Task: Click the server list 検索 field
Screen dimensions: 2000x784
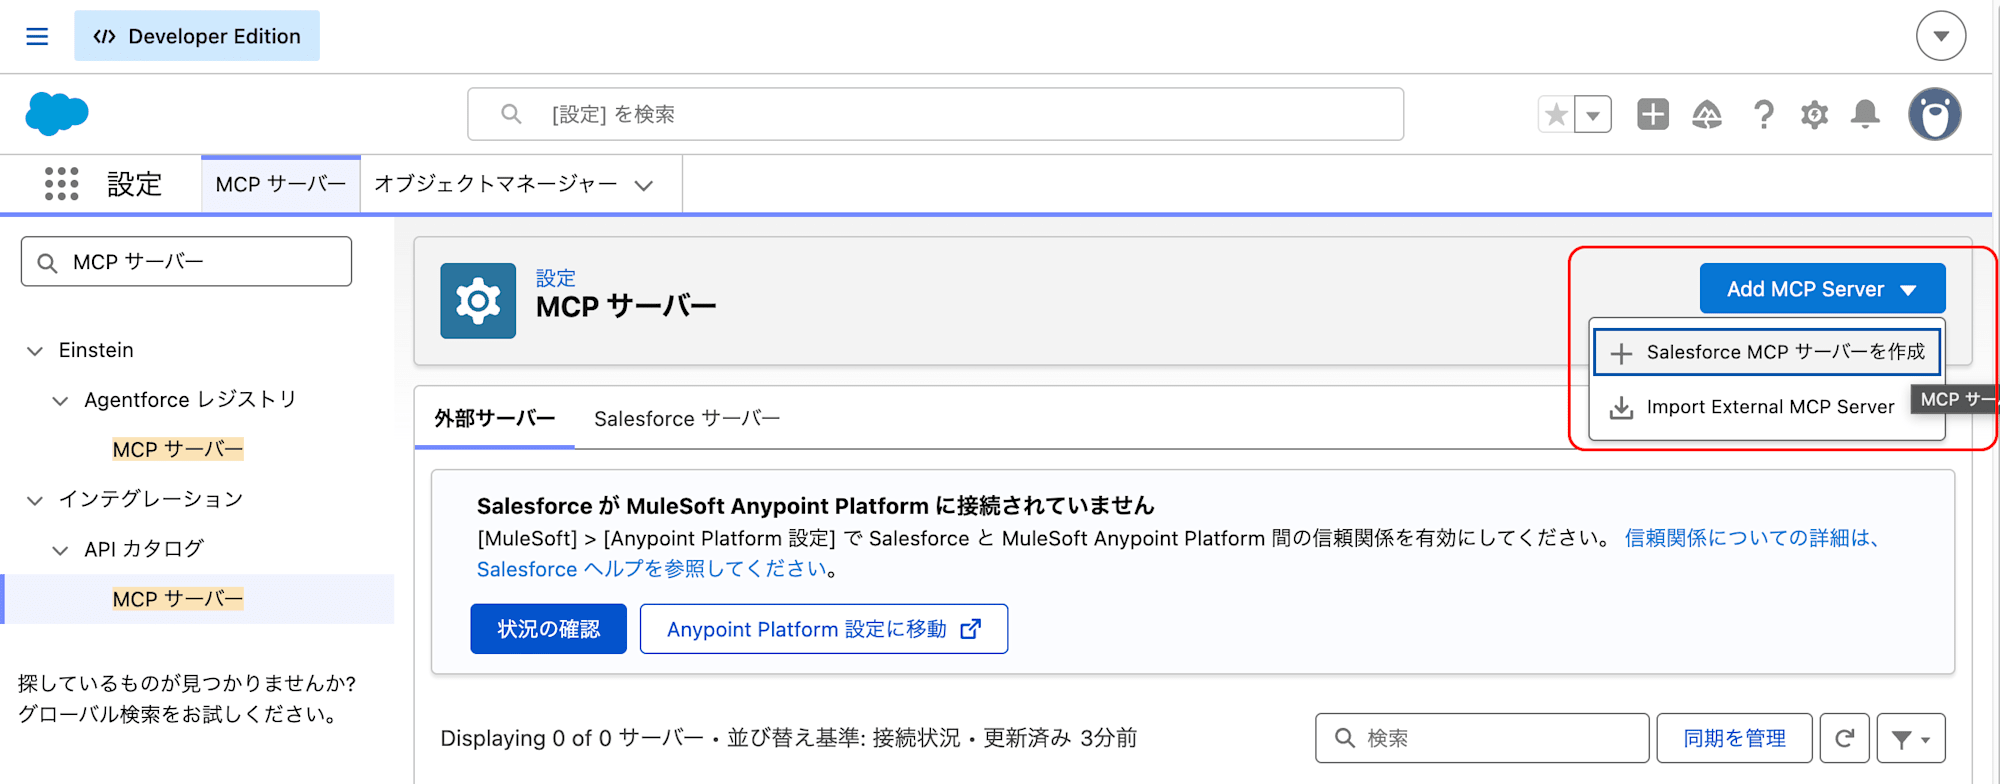Action: (1482, 738)
